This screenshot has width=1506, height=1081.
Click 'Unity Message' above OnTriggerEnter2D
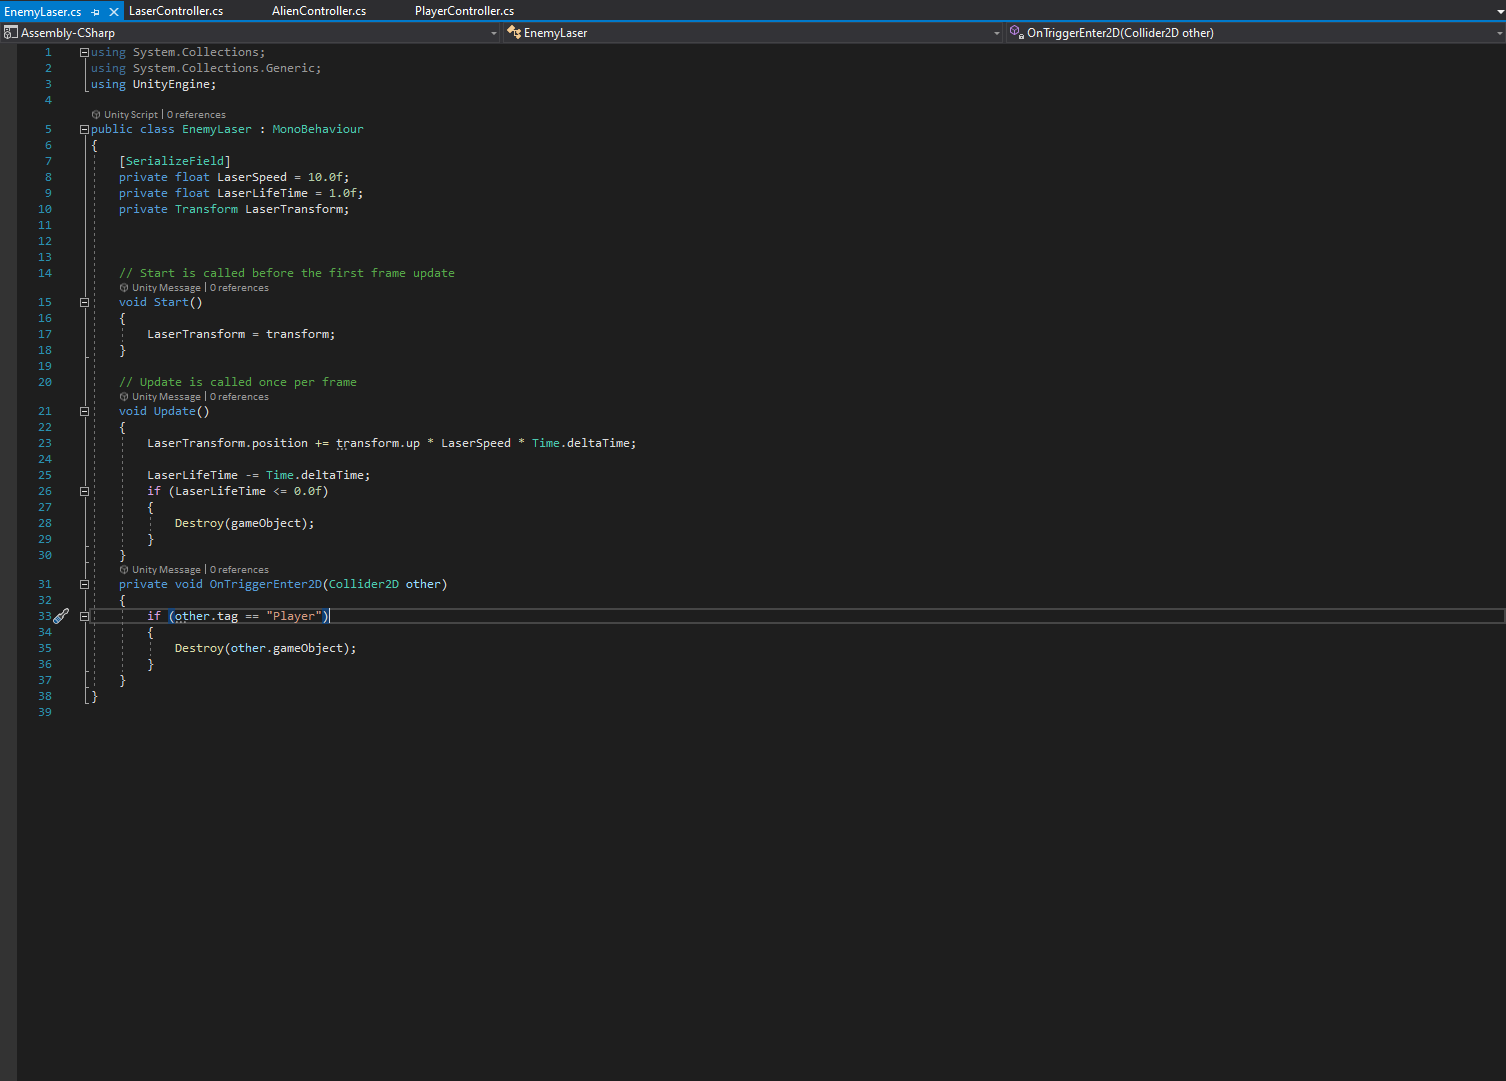(166, 570)
